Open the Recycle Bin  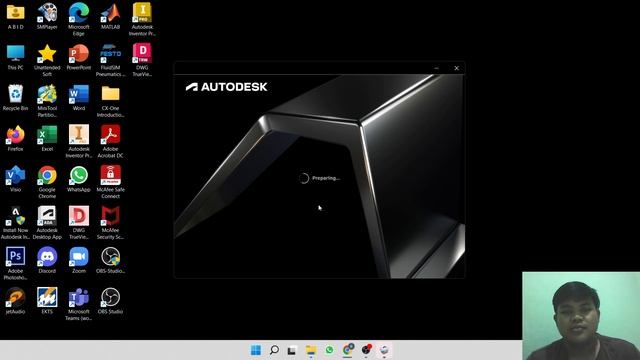(x=16, y=98)
